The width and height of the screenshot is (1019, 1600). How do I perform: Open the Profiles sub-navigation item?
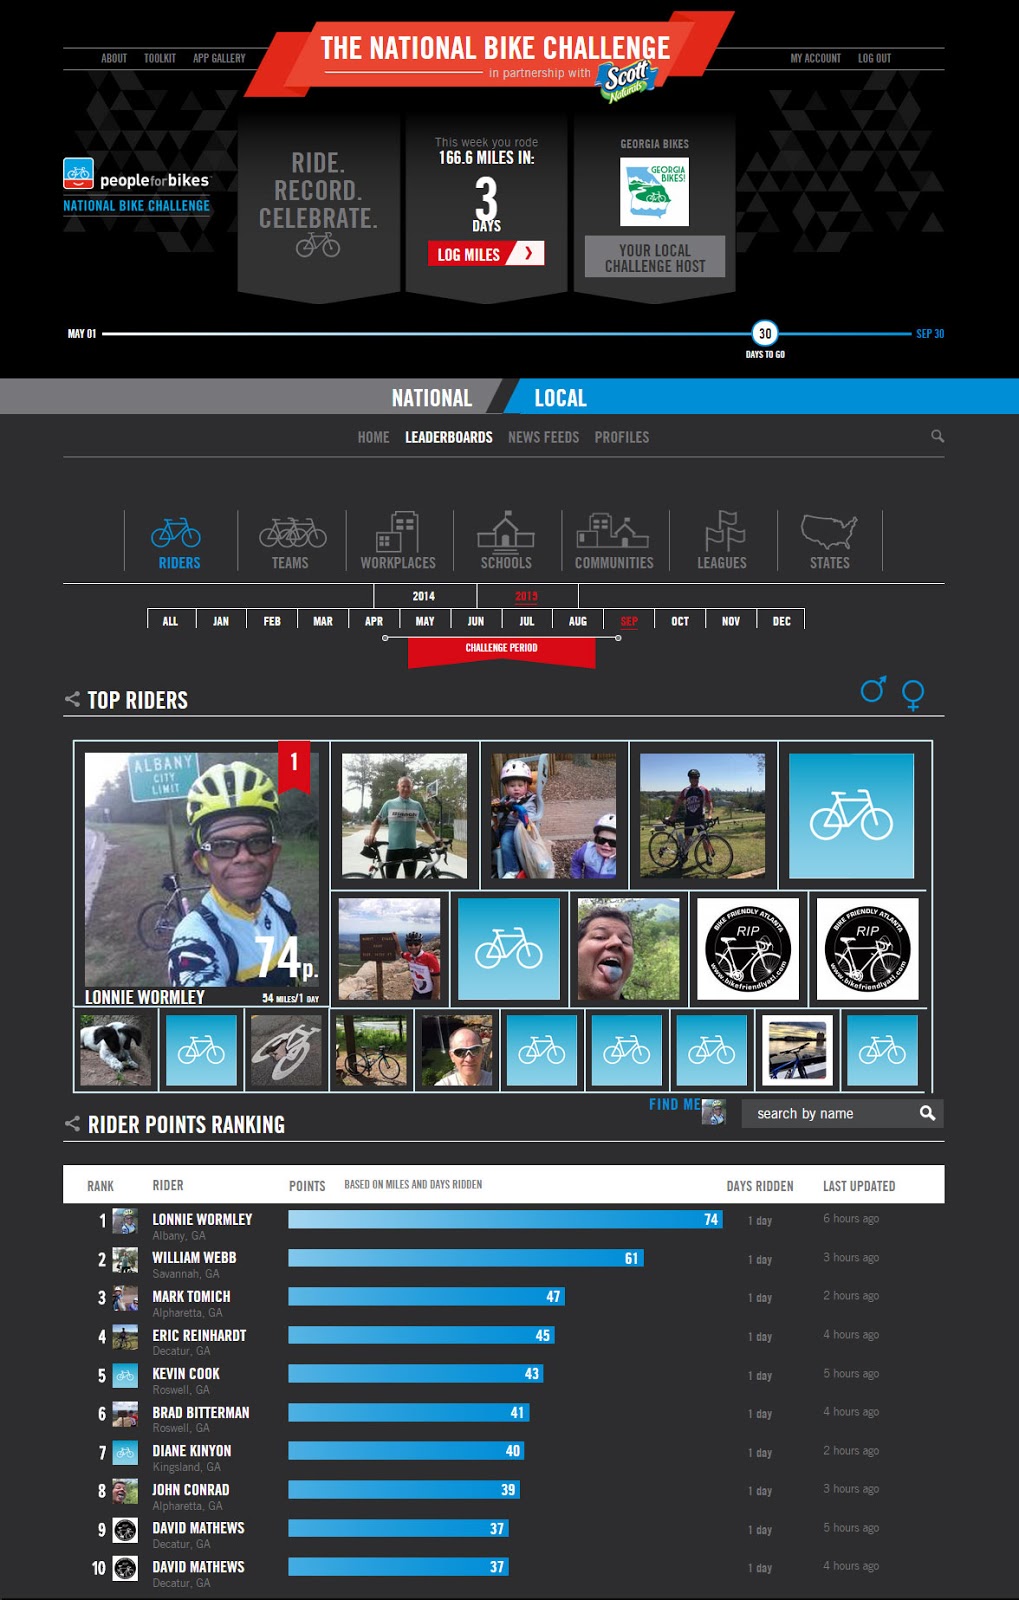pos(621,437)
